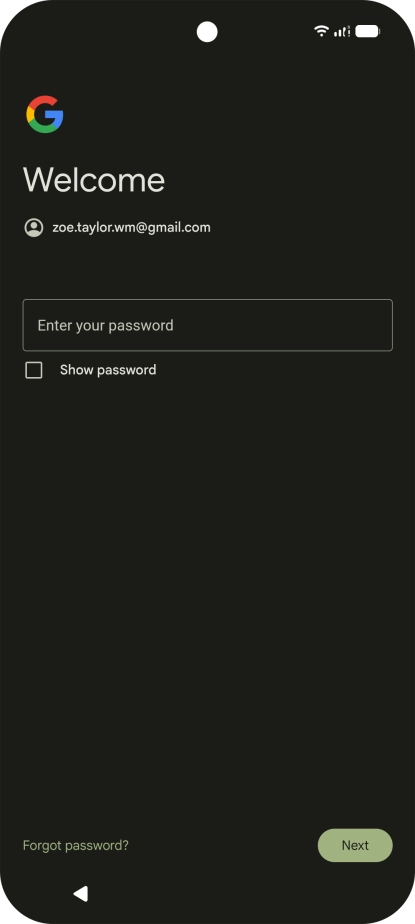
Task: Submit the password using the green Next pill
Action: (x=355, y=845)
